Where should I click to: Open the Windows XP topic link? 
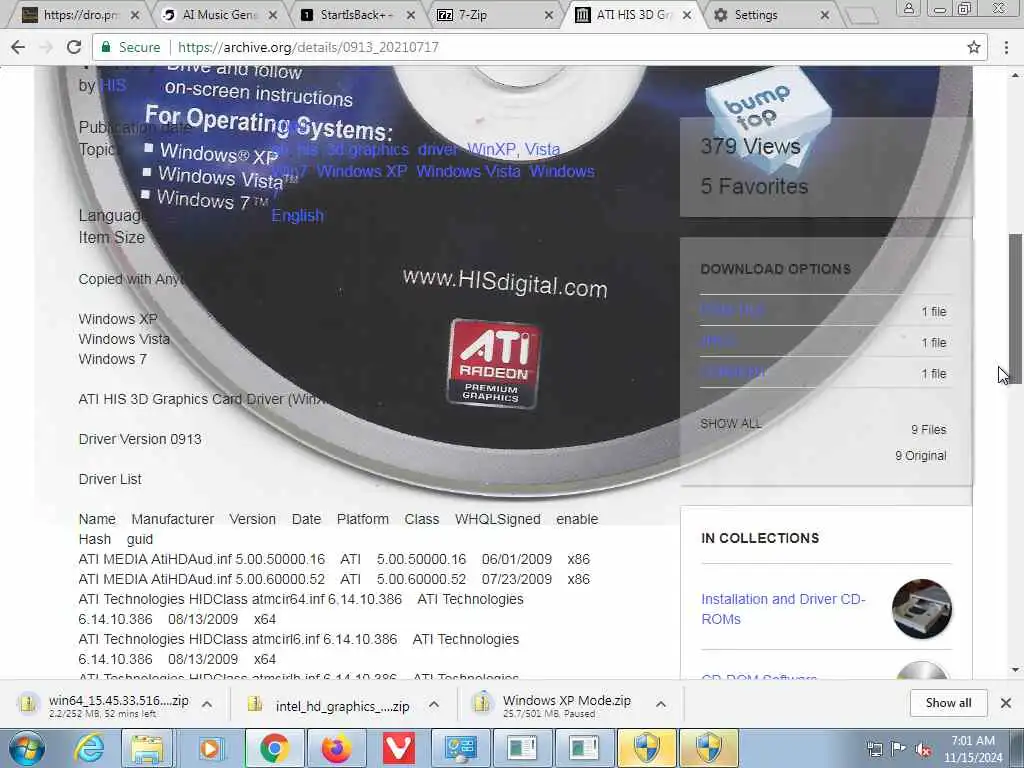(362, 171)
